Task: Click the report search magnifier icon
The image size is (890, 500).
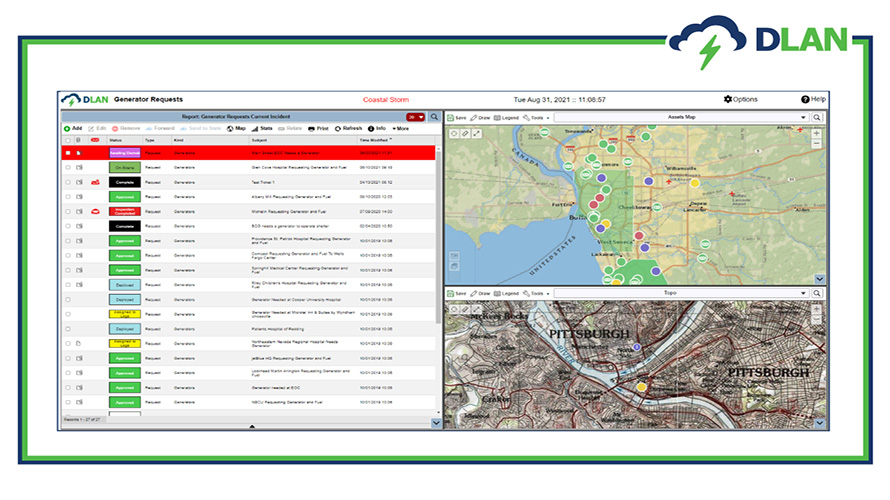Action: pos(434,117)
